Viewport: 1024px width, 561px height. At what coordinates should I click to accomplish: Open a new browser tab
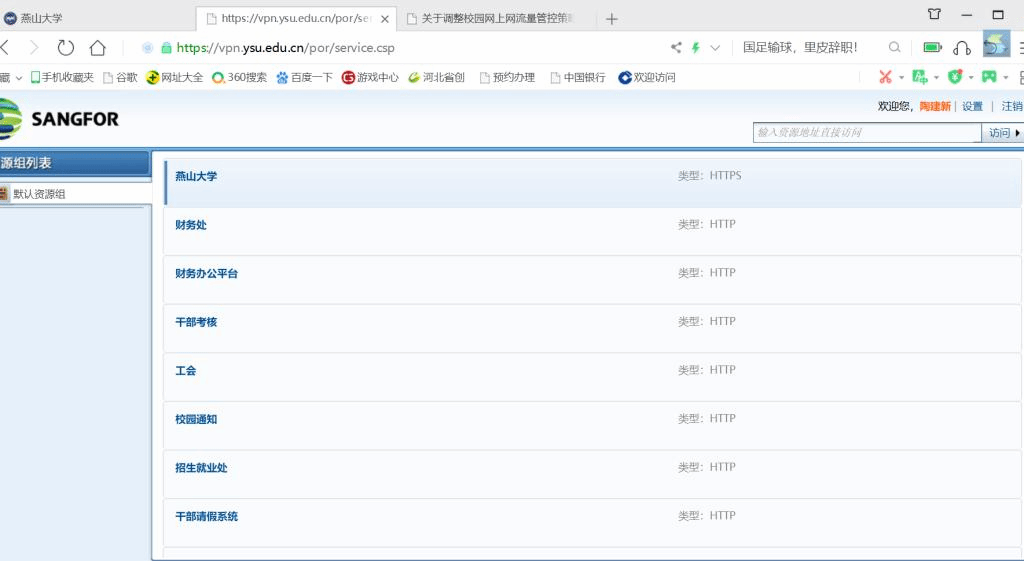click(x=612, y=18)
